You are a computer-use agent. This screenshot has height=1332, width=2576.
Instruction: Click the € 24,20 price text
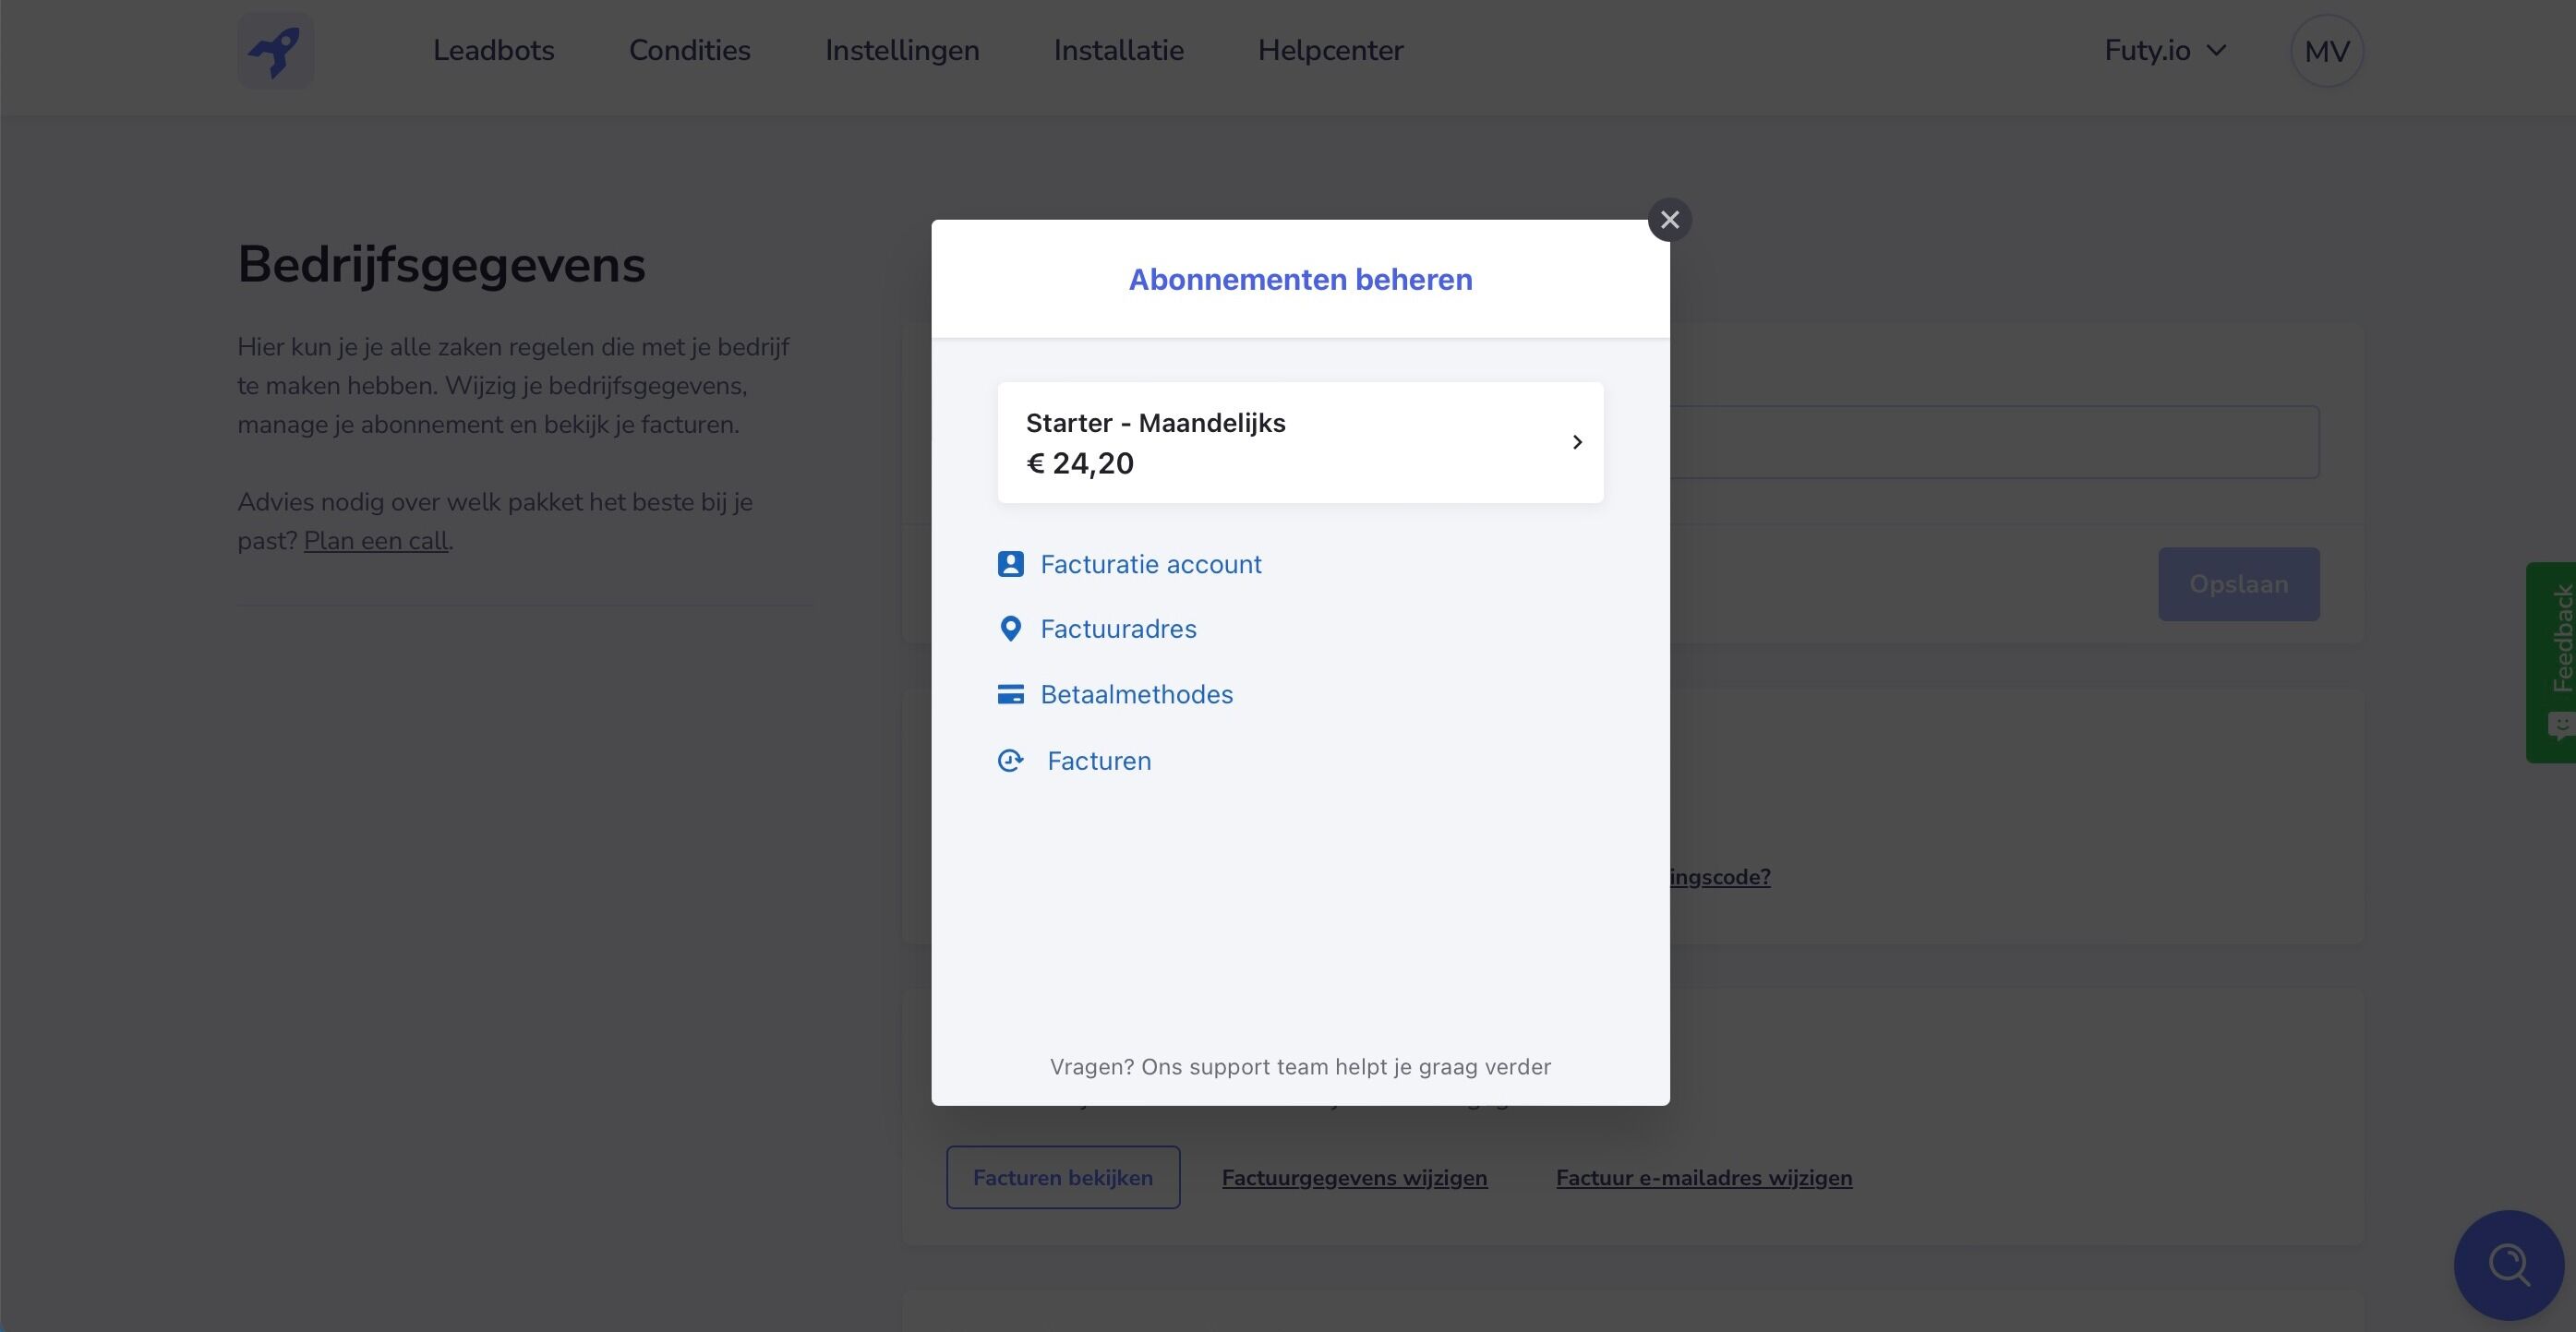pos(1080,463)
